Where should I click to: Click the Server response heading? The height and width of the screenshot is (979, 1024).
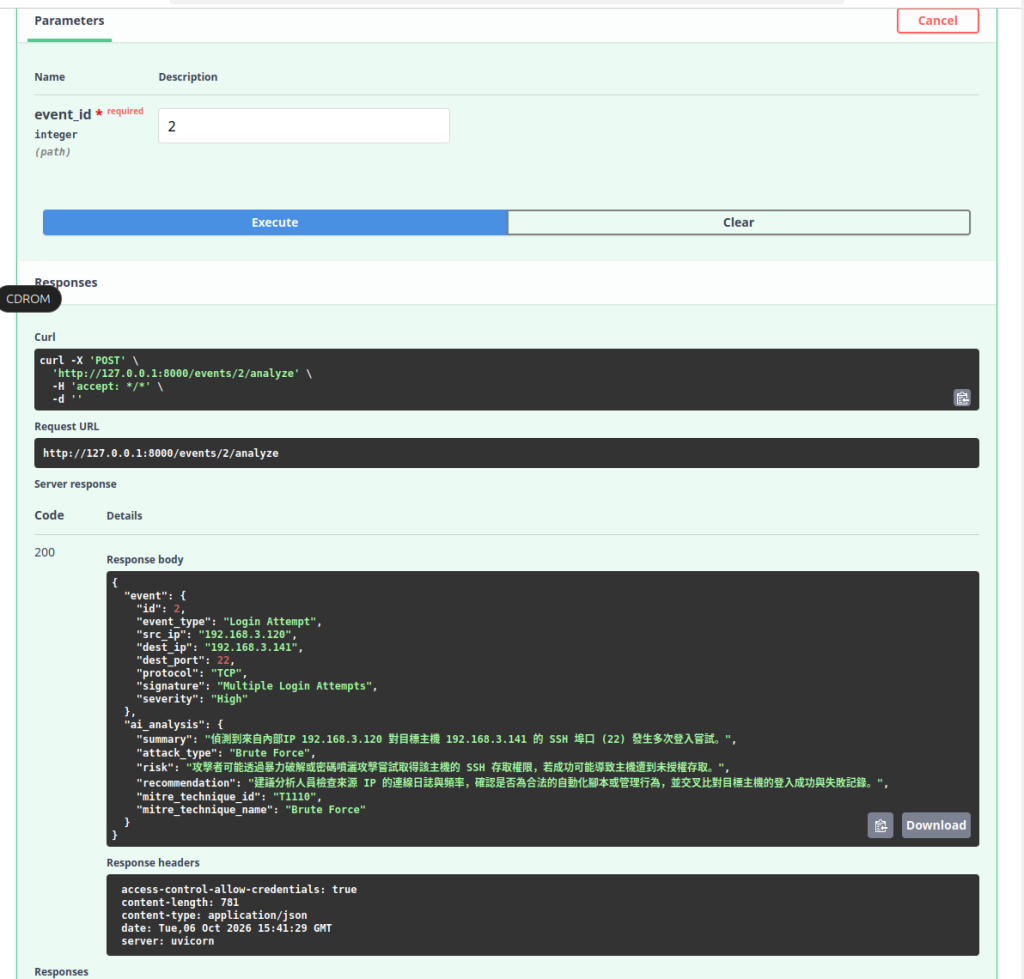click(76, 484)
